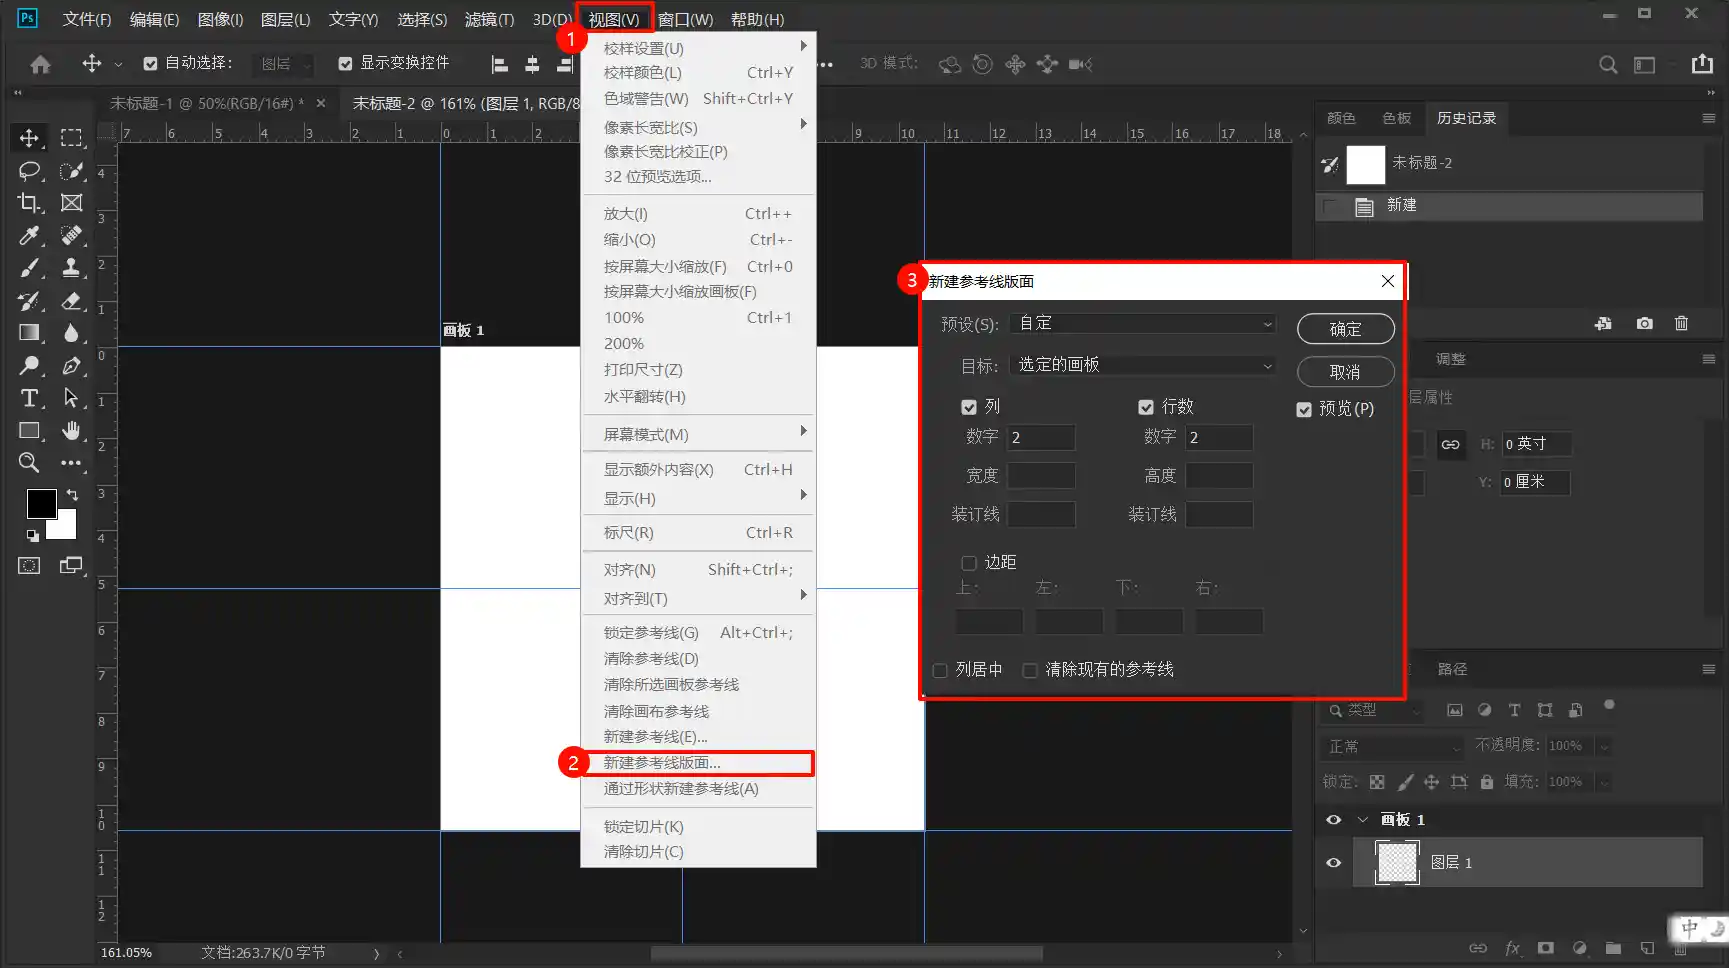Select the Horizontal Type tool
Viewport: 1729px width, 968px height.
(x=29, y=398)
